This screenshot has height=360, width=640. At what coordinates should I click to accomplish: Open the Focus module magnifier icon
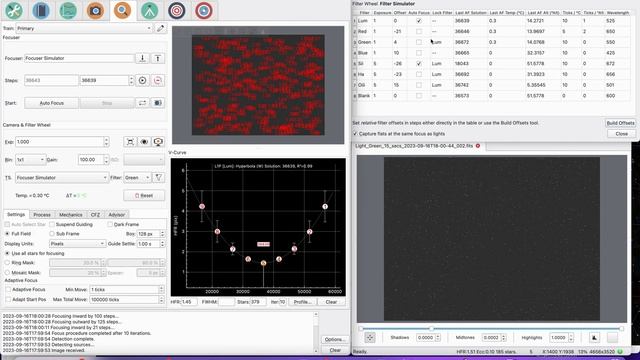[x=122, y=10]
